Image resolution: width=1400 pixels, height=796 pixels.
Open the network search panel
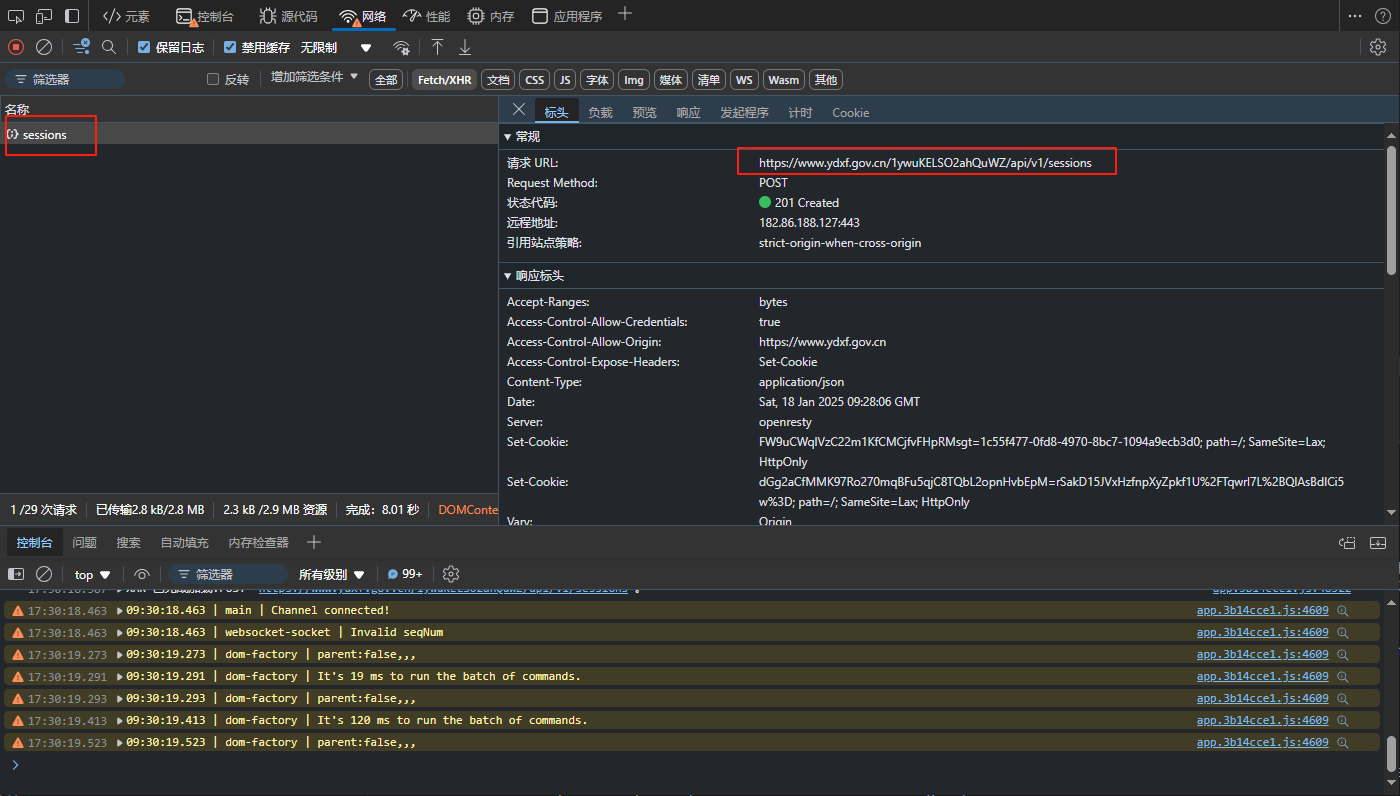[x=109, y=47]
